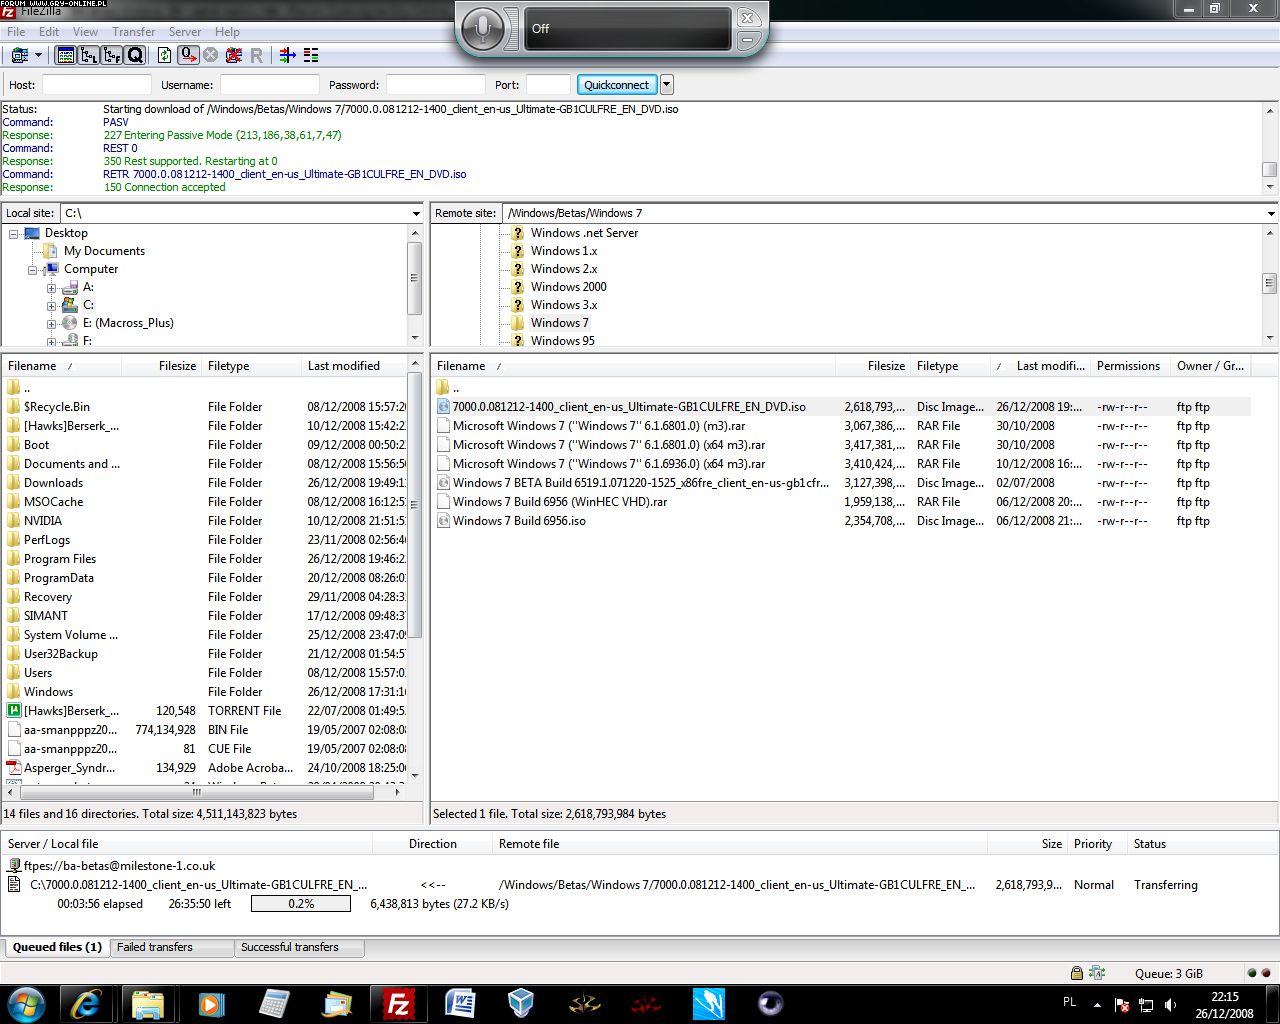The width and height of the screenshot is (1280, 1024).
Task: Click the speech recognition microphone button
Action: coord(483,29)
